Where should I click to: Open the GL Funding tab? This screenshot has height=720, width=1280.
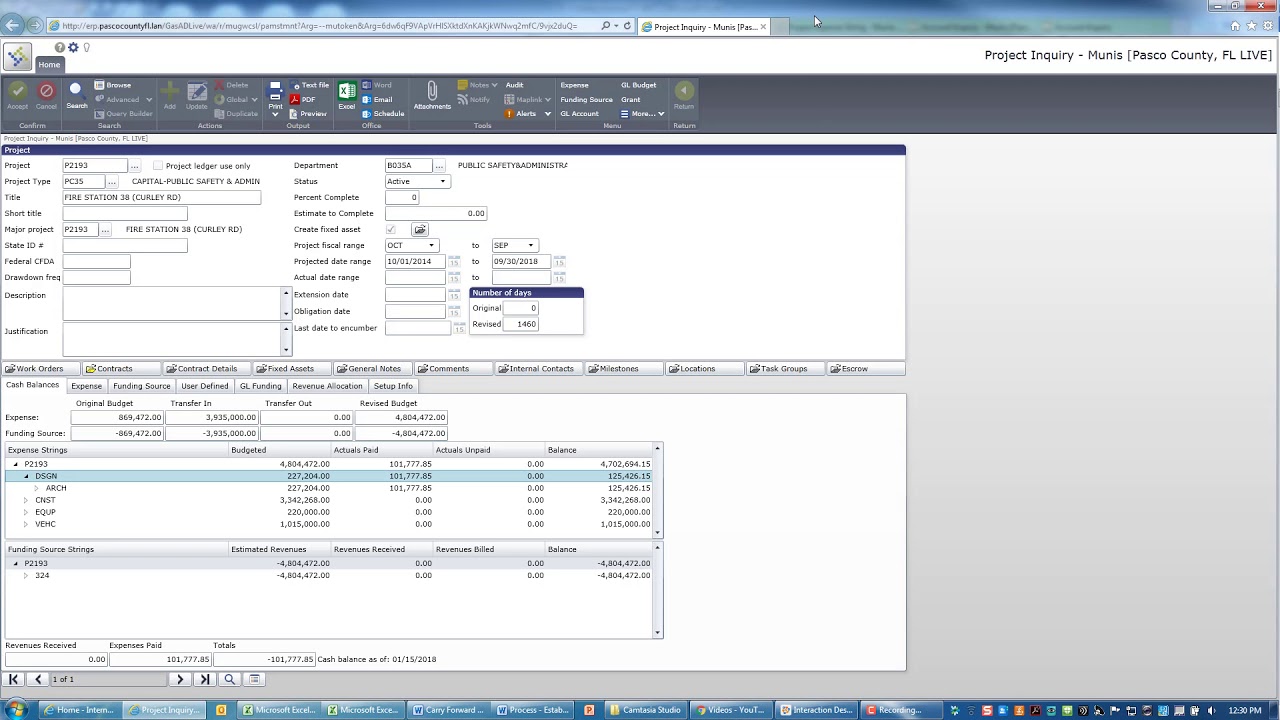pos(260,386)
